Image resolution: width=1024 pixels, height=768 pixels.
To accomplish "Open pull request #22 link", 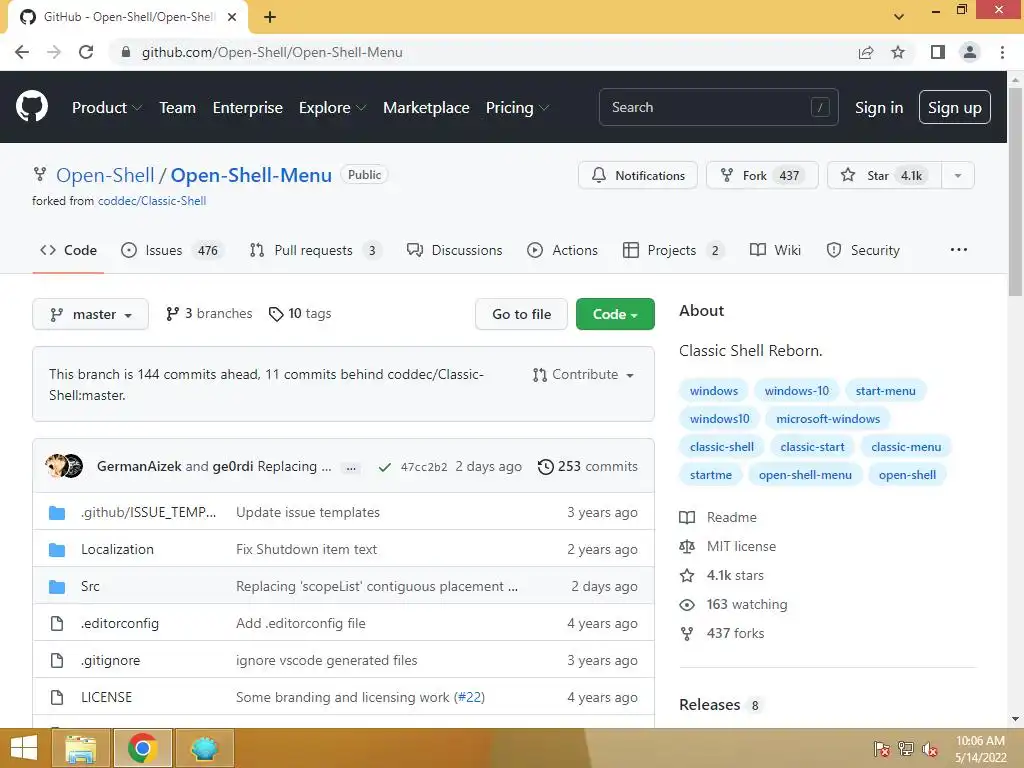I will pos(470,697).
